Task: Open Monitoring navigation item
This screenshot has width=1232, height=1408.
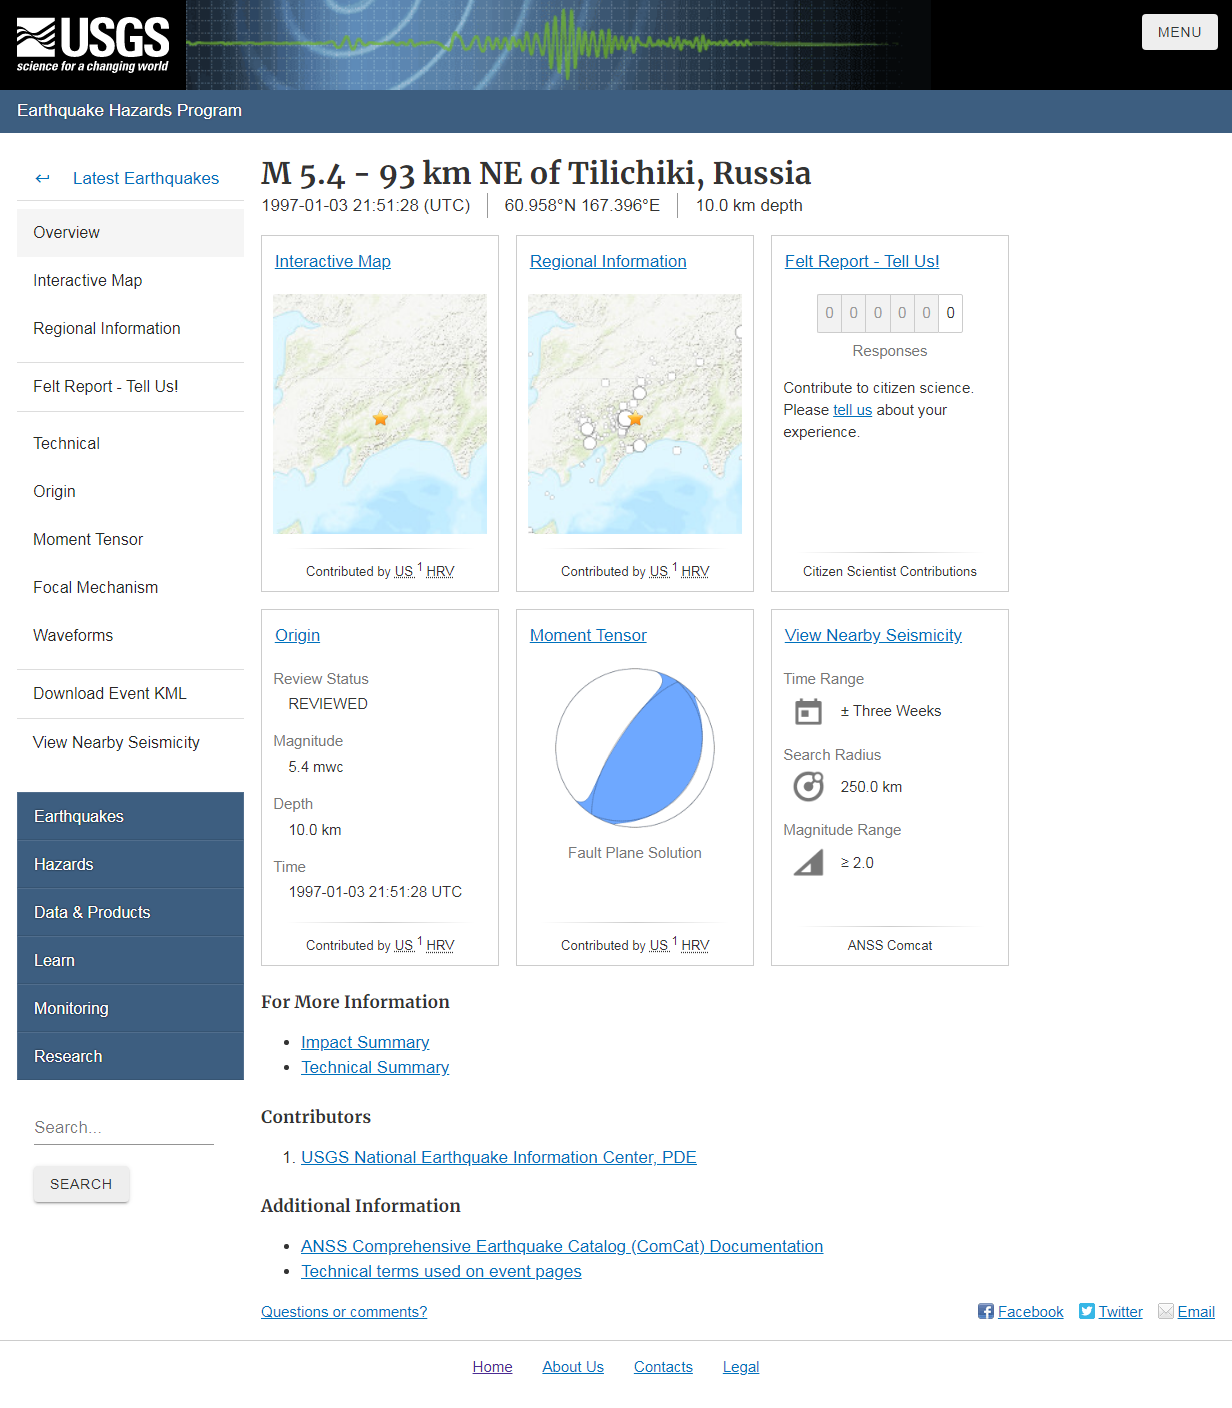Action: (130, 1008)
